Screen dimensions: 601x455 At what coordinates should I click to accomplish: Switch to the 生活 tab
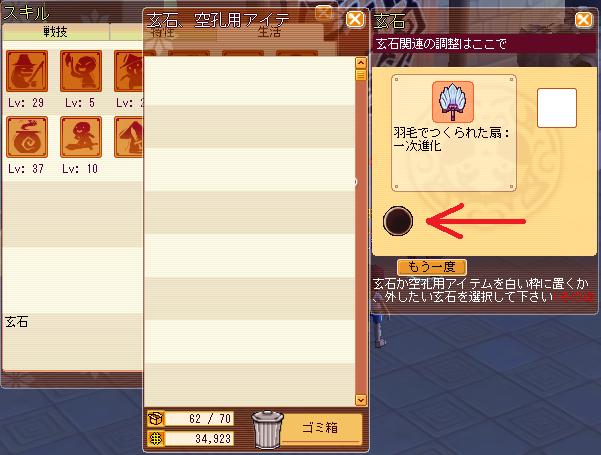pyautogui.click(x=269, y=32)
